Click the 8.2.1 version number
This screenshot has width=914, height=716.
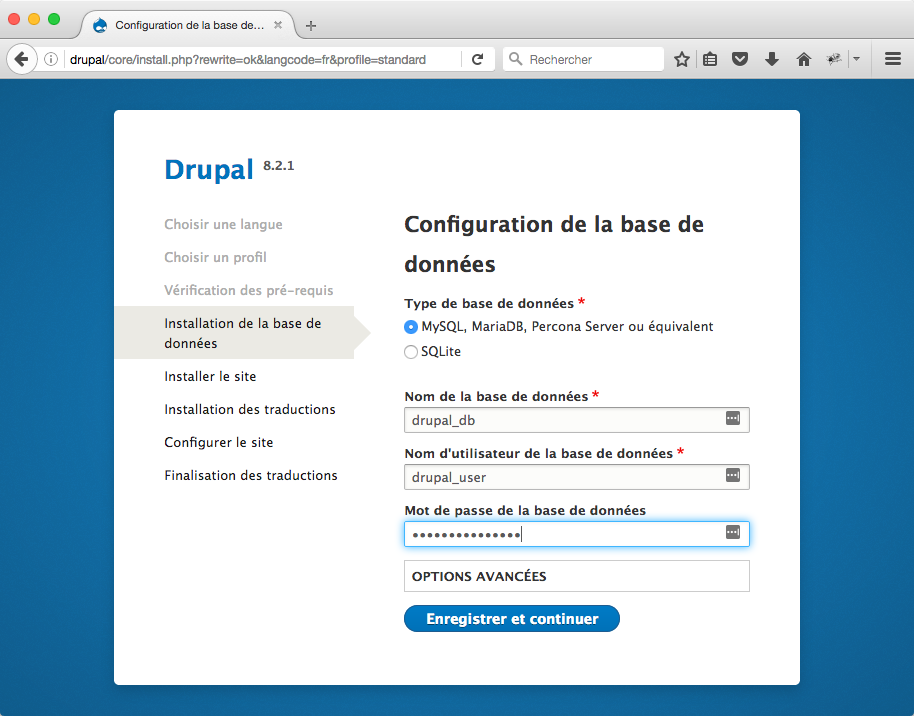pyautogui.click(x=279, y=166)
